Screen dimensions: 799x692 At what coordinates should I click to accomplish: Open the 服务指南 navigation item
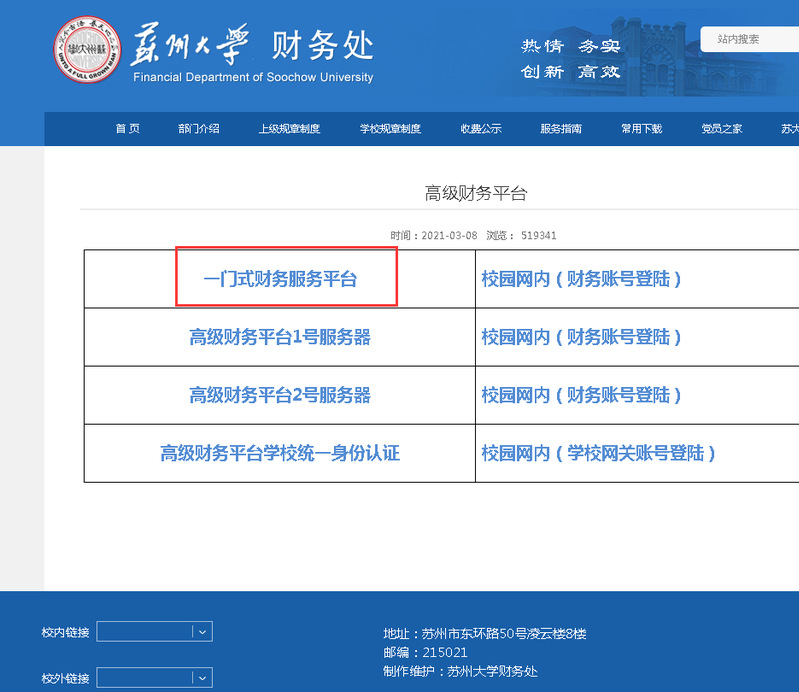tap(561, 129)
